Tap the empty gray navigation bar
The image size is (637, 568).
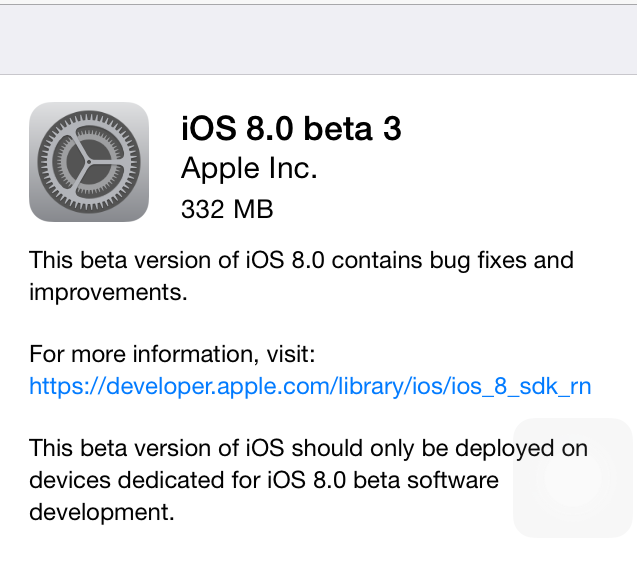(x=318, y=40)
